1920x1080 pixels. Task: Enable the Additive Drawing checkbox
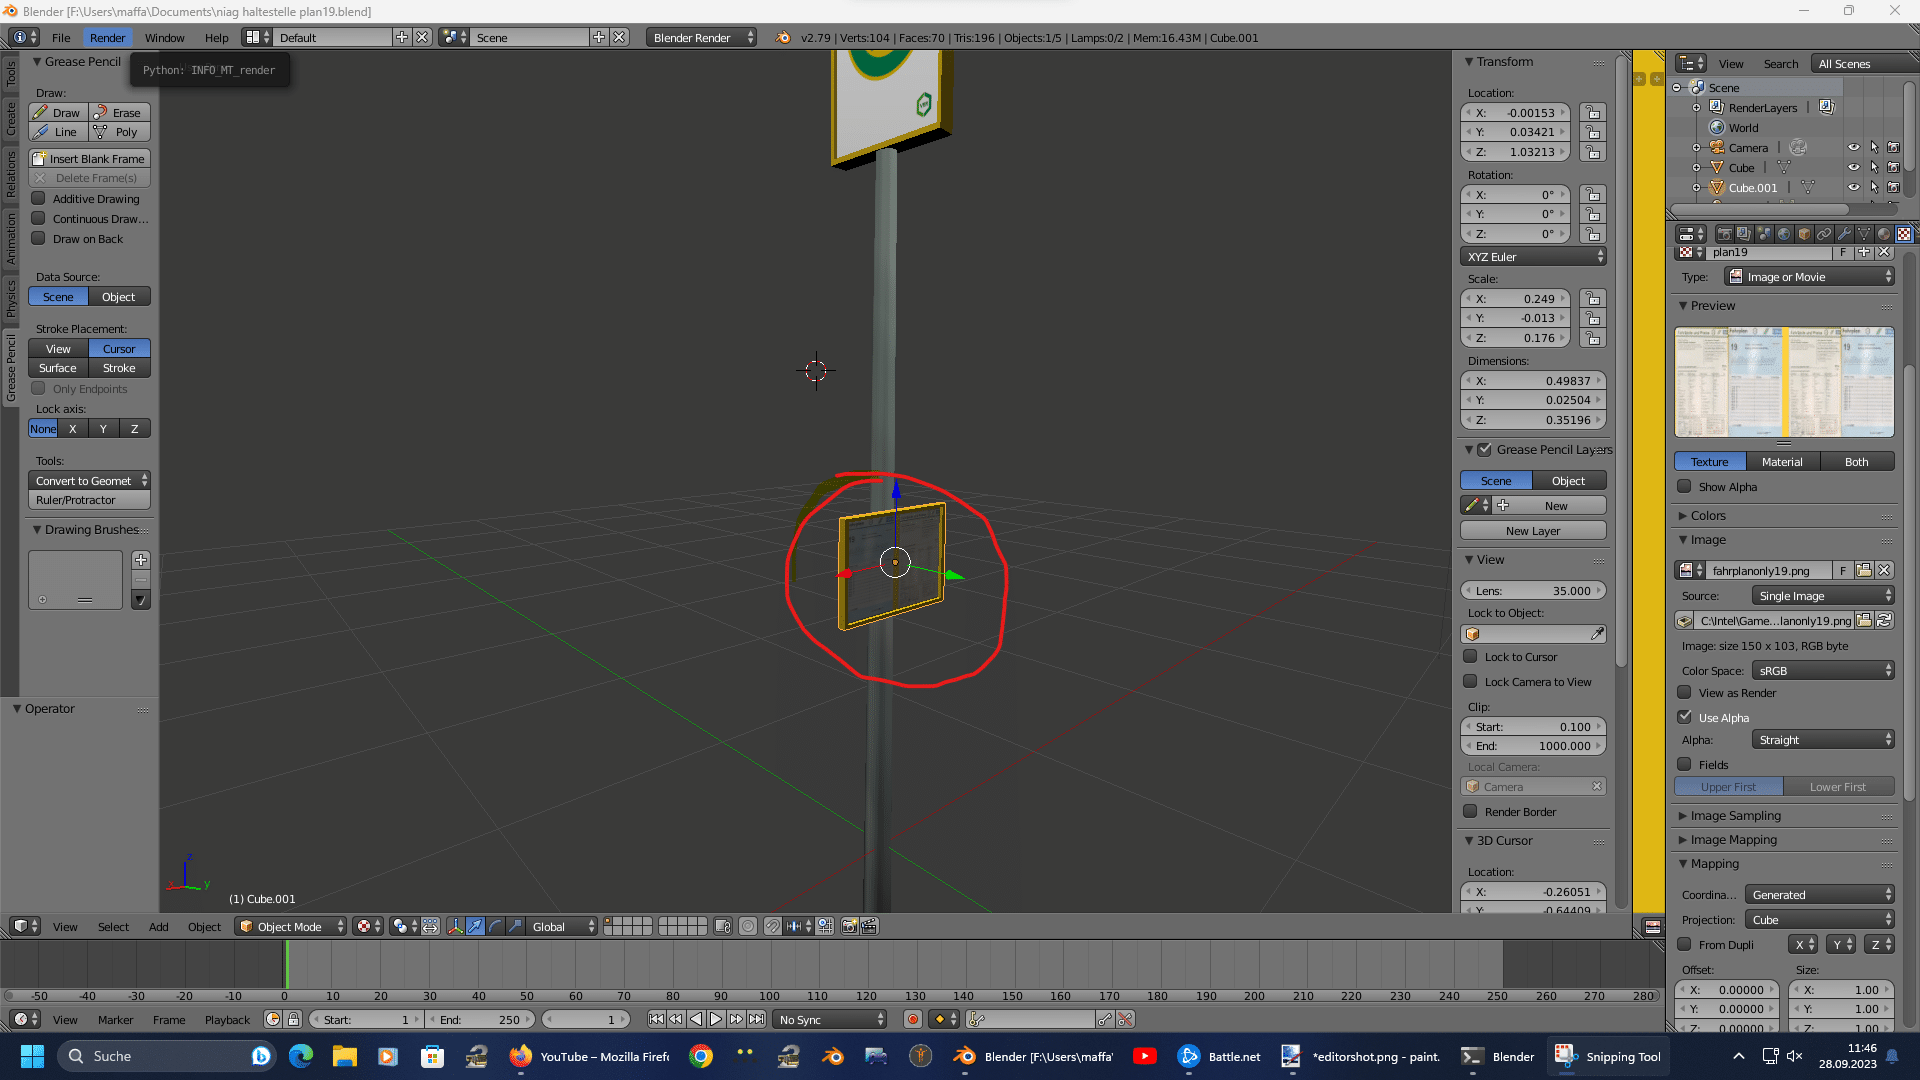[x=39, y=198]
